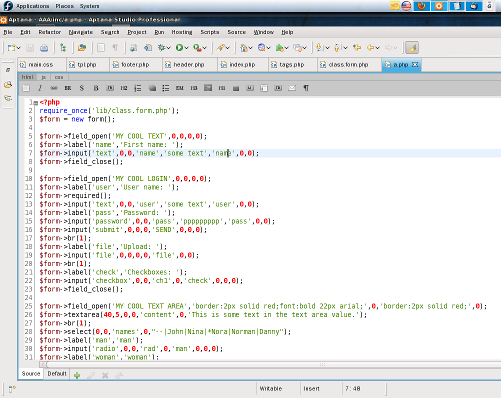Open the Scripts menu
The height and width of the screenshot is (398, 501).
tap(210, 32)
